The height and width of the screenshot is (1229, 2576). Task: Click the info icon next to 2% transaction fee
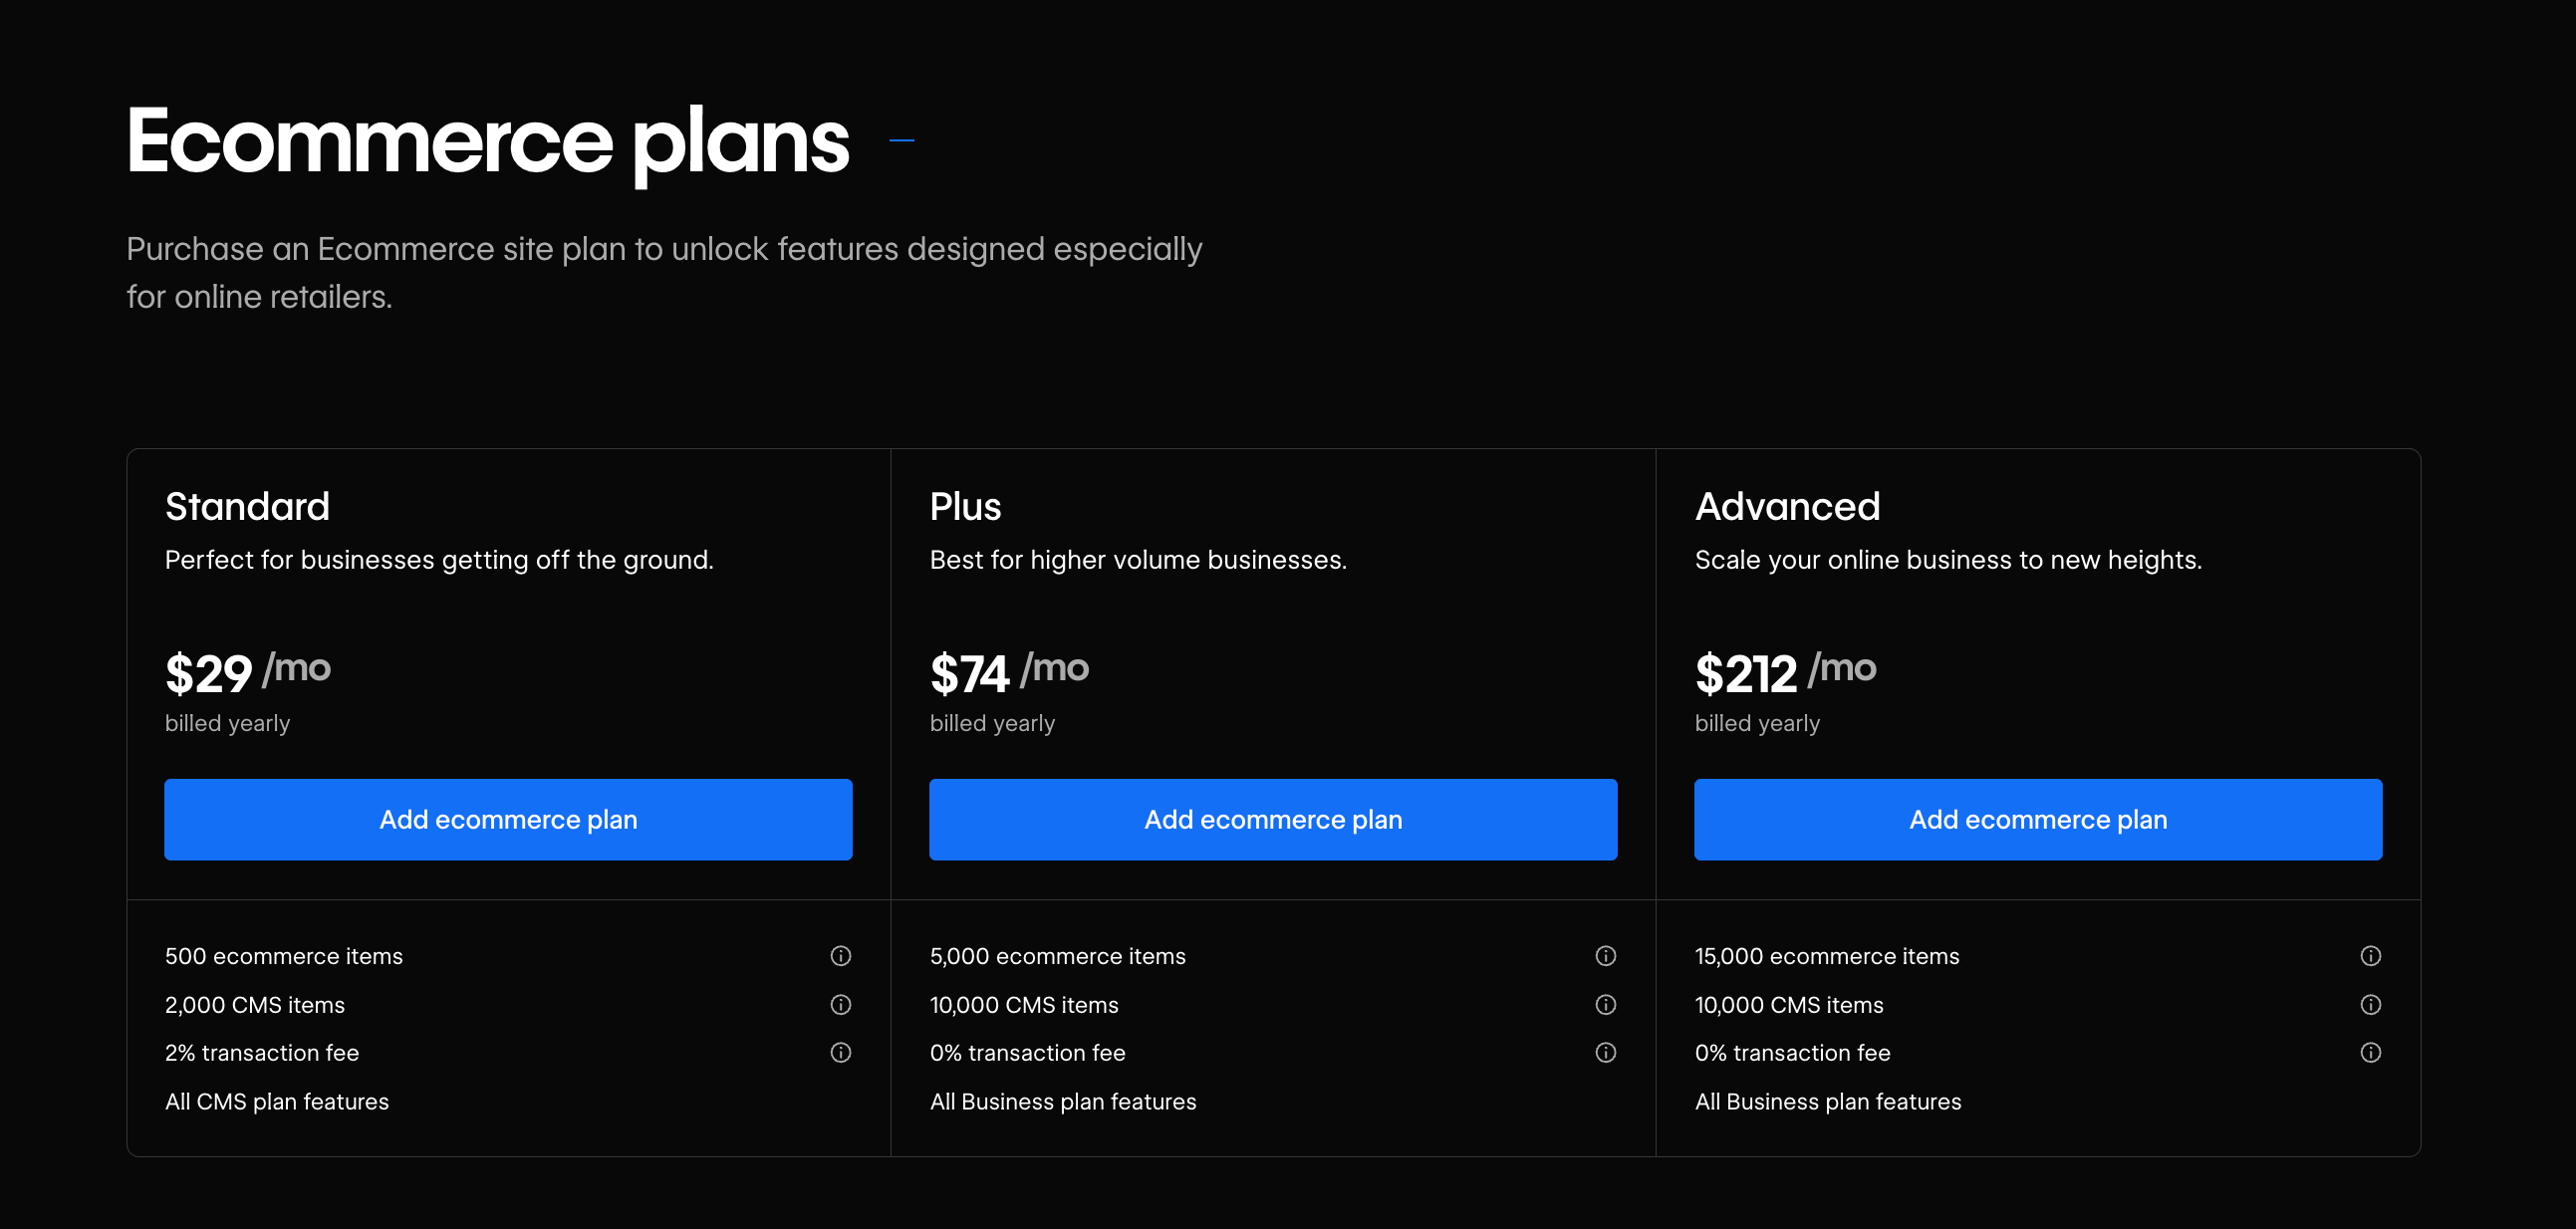pyautogui.click(x=840, y=1052)
